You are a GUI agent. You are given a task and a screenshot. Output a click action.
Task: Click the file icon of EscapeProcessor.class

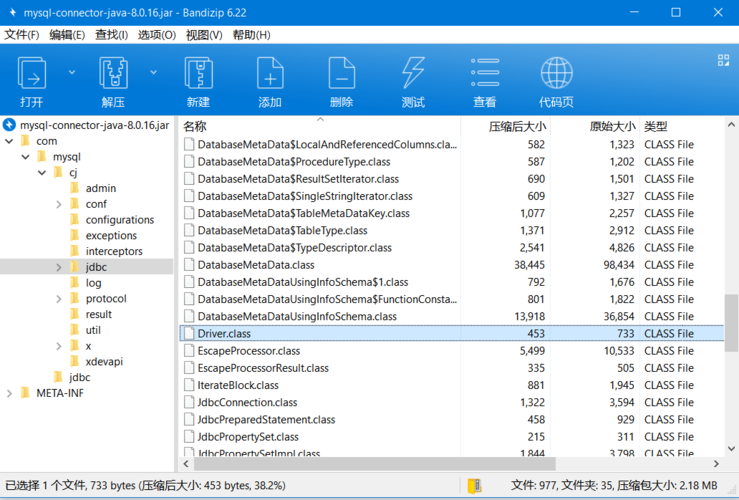pyautogui.click(x=189, y=351)
